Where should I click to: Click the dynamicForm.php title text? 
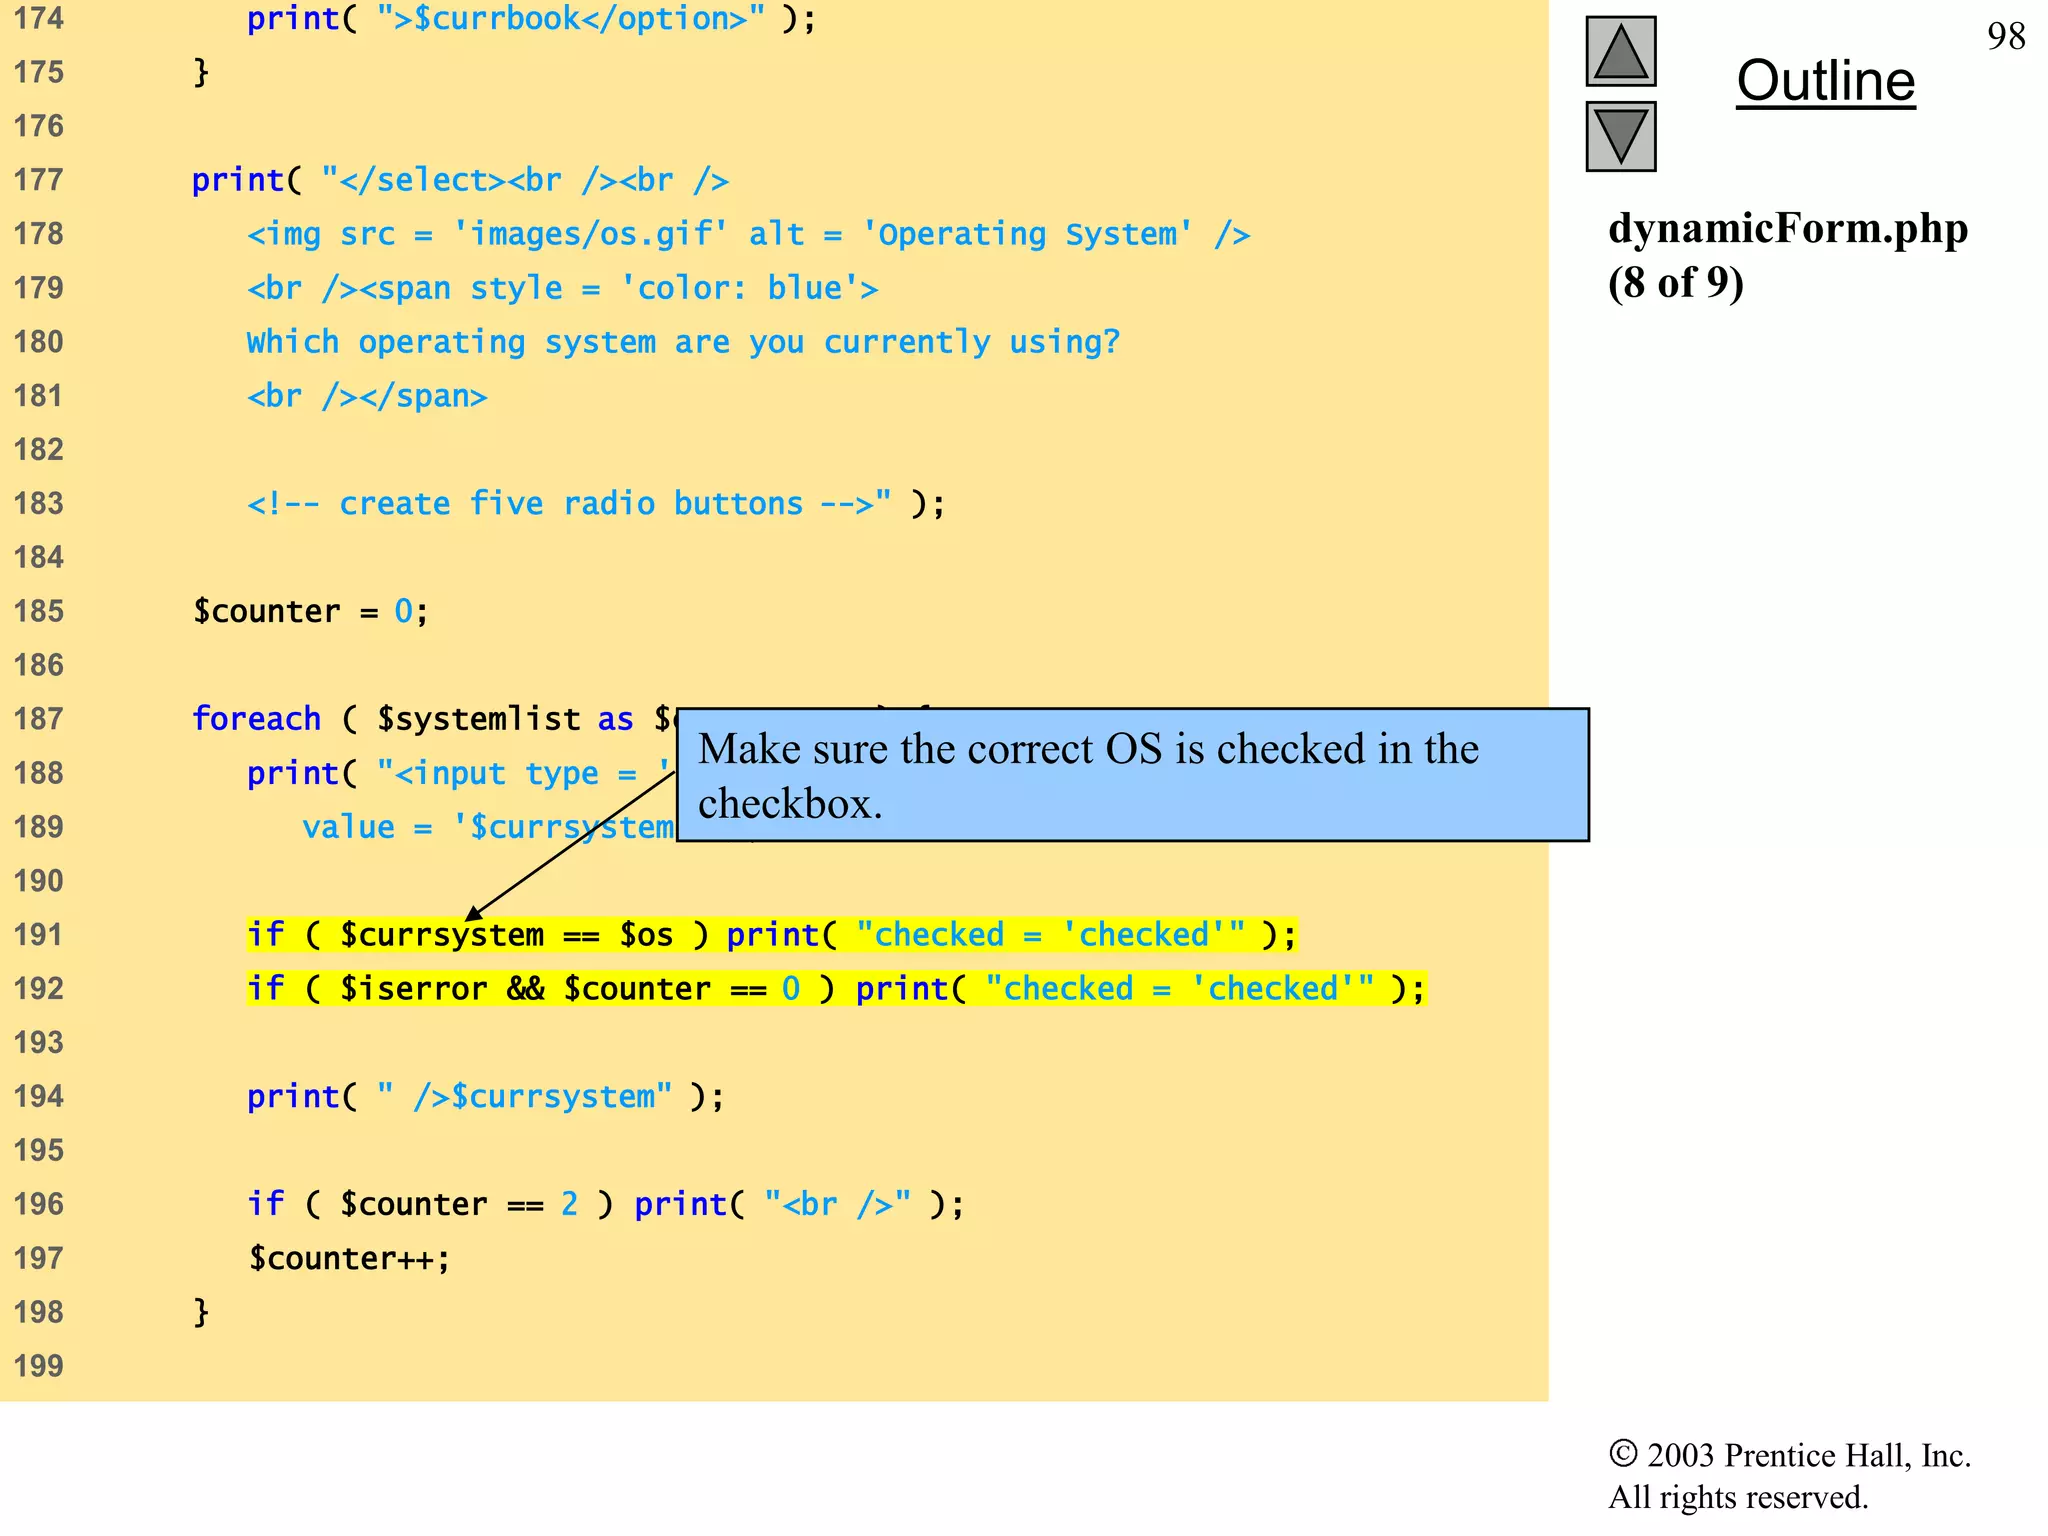coord(1787,229)
